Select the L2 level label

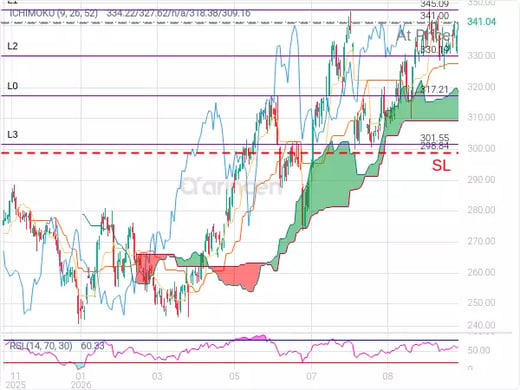coord(12,46)
